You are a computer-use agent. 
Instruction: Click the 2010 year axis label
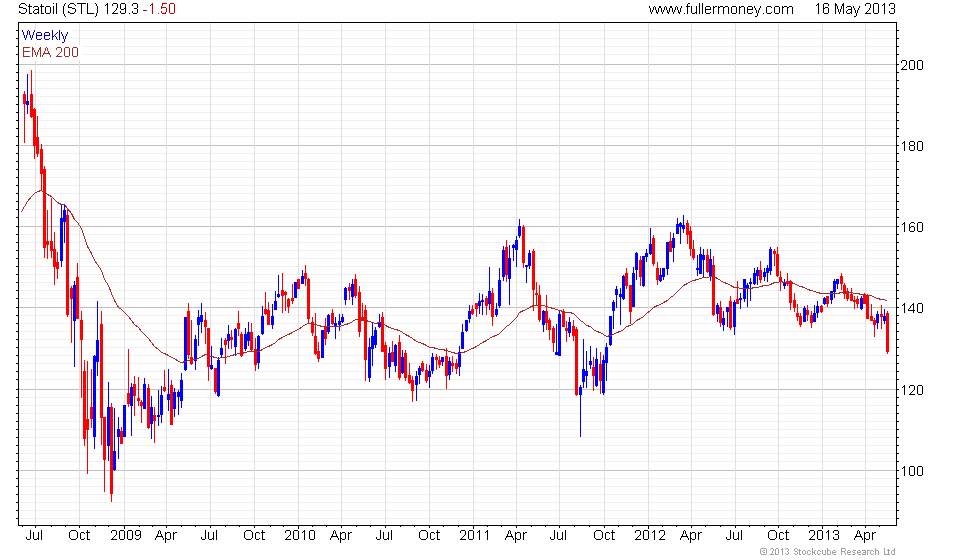299,536
